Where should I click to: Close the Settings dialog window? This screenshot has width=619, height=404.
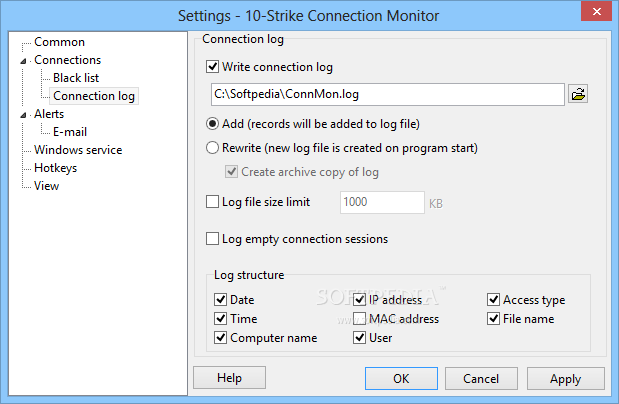coord(596,11)
